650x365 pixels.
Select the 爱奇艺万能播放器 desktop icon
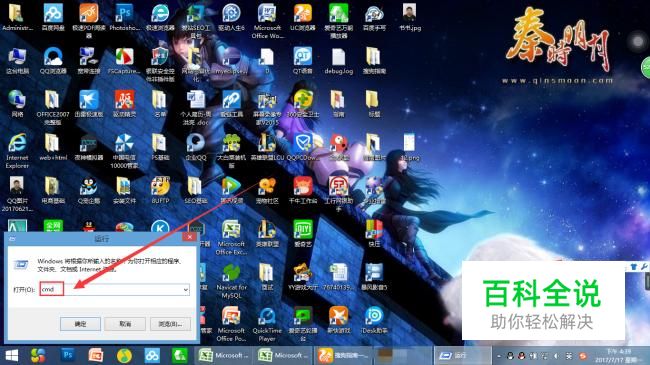pos(338,21)
